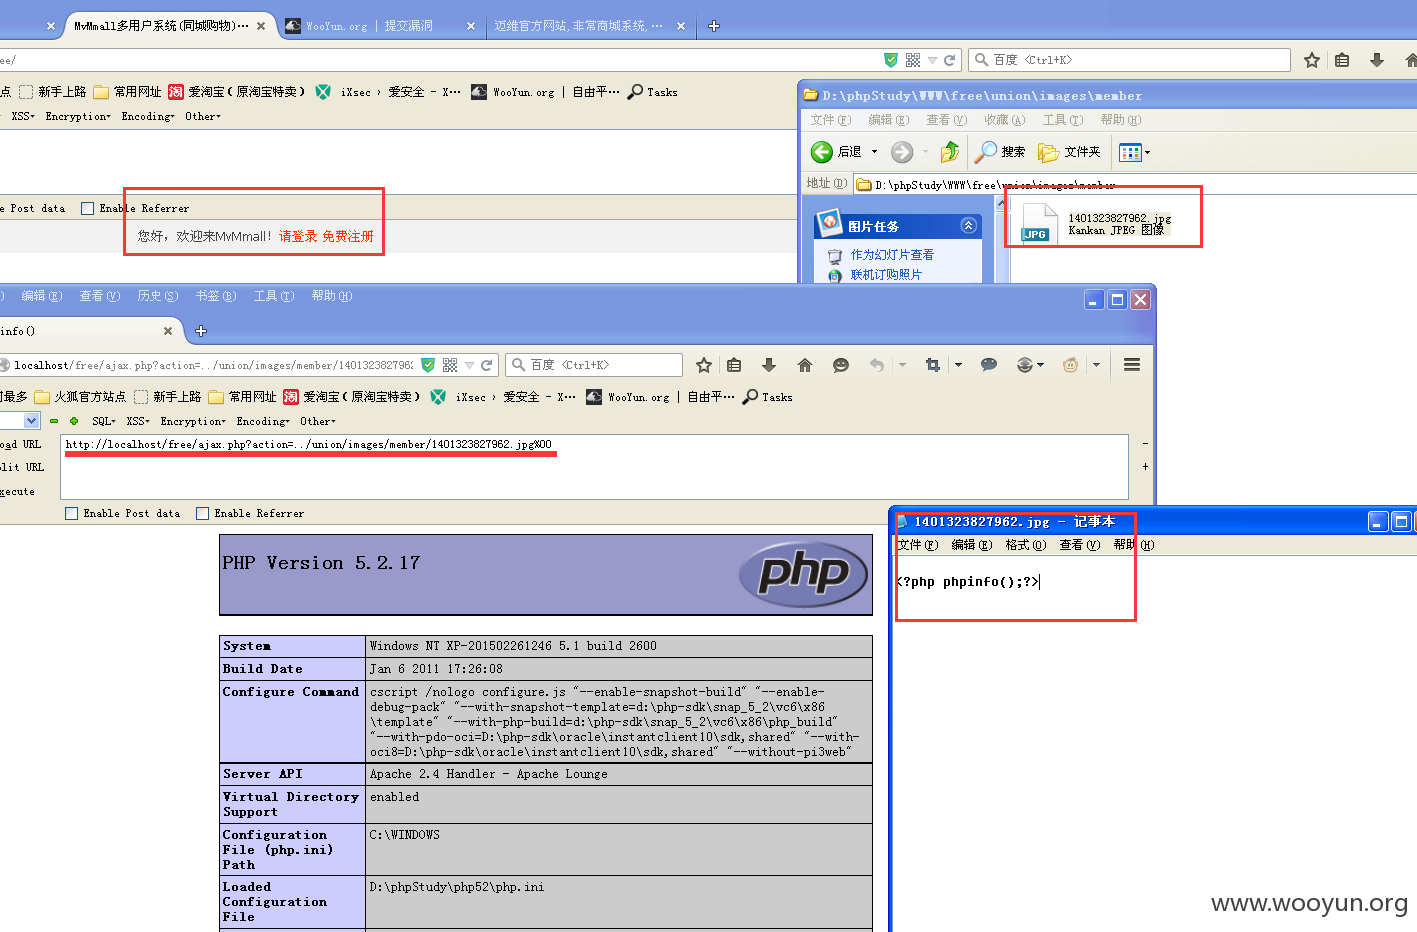Click the reload icon in the back MvMmall browser
This screenshot has height=932, width=1417.
pos(950,60)
